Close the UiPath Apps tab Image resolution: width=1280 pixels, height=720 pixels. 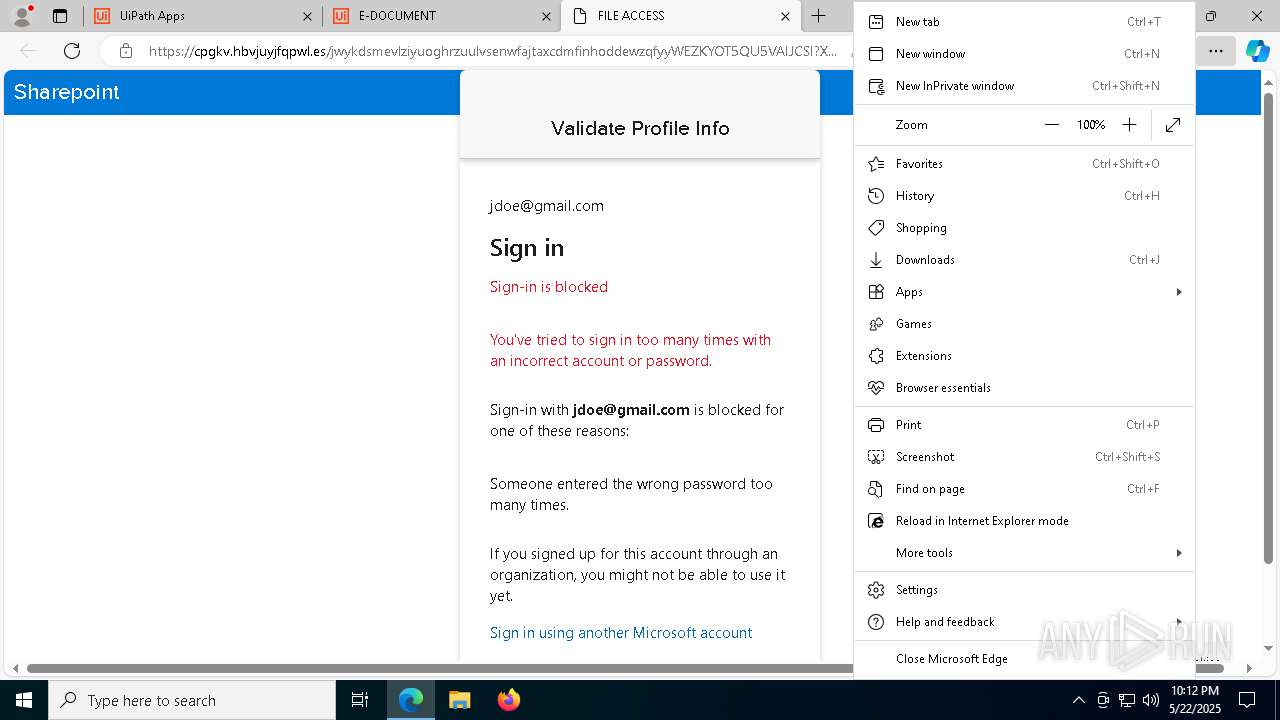coord(307,16)
